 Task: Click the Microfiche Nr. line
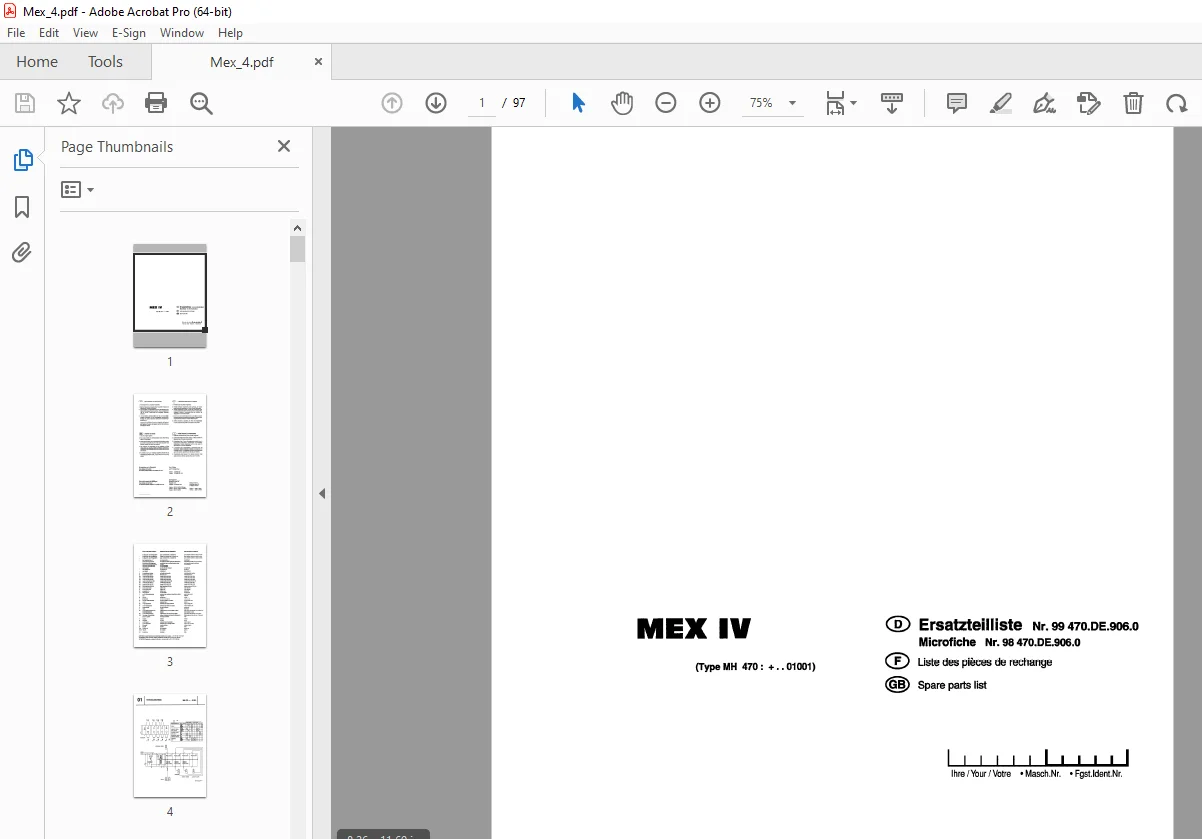999,643
